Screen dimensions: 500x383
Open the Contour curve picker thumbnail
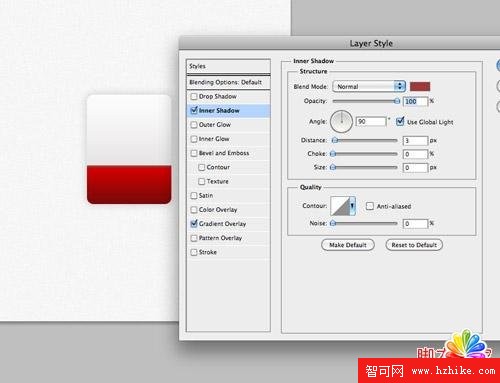click(340, 206)
